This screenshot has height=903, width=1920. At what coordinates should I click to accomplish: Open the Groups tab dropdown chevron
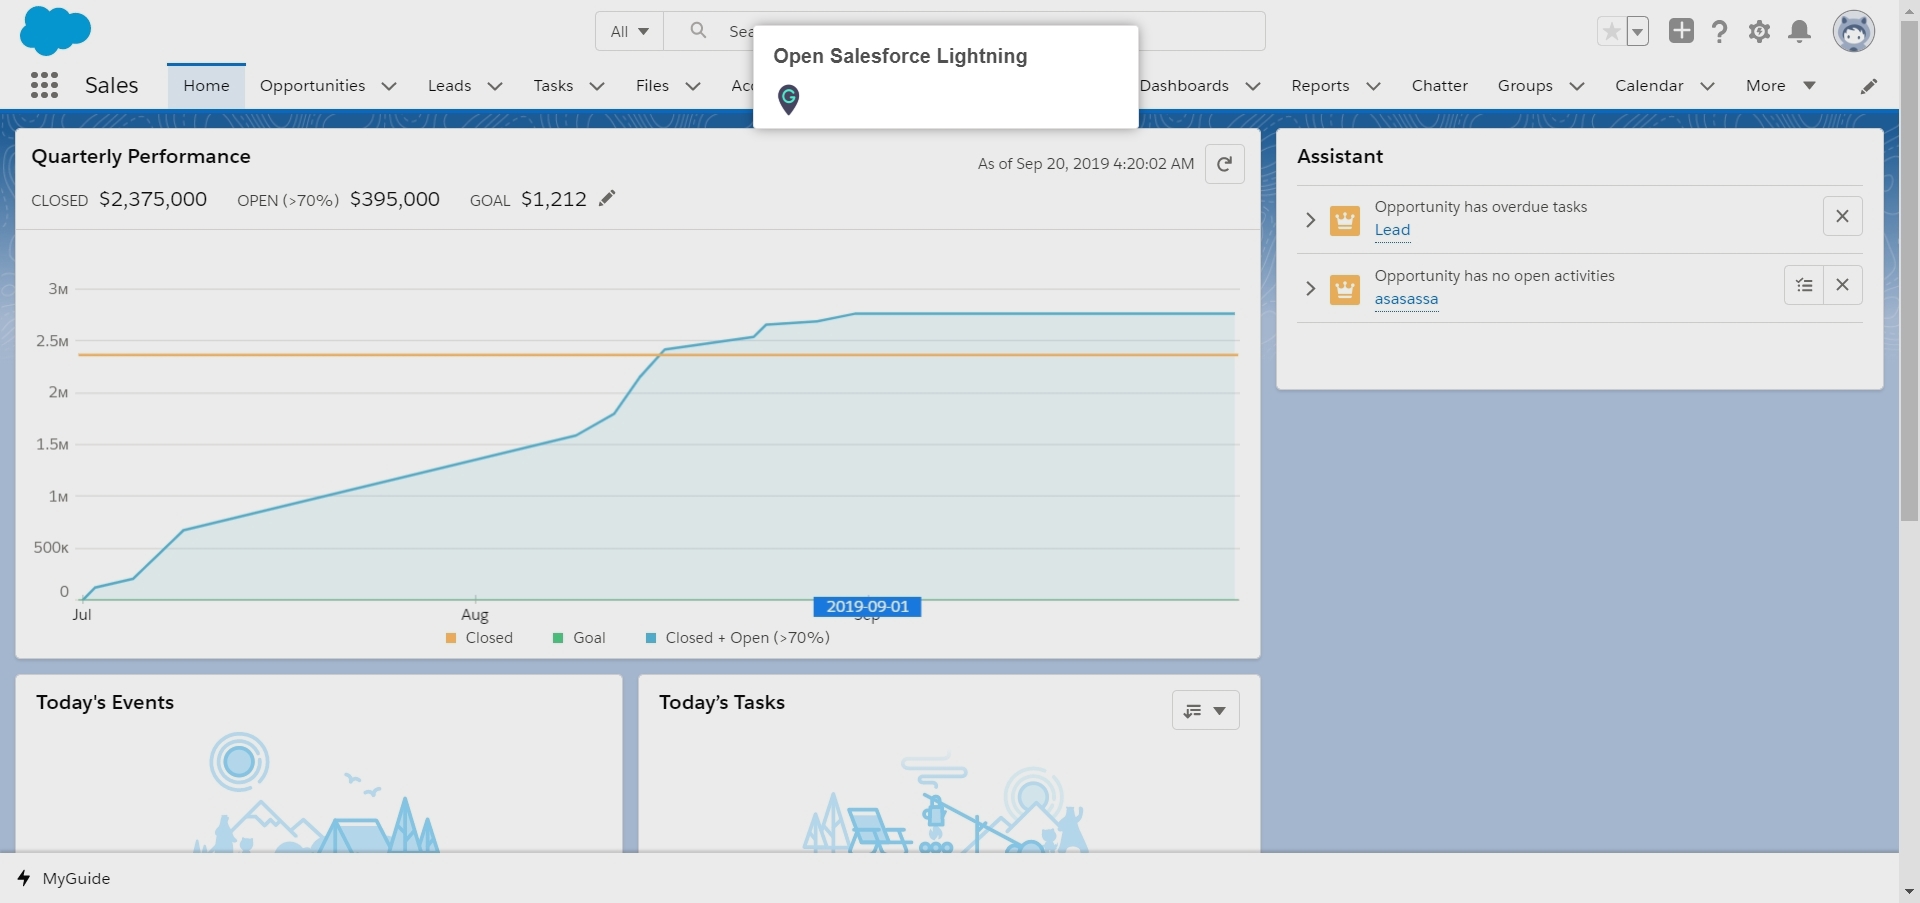point(1577,86)
